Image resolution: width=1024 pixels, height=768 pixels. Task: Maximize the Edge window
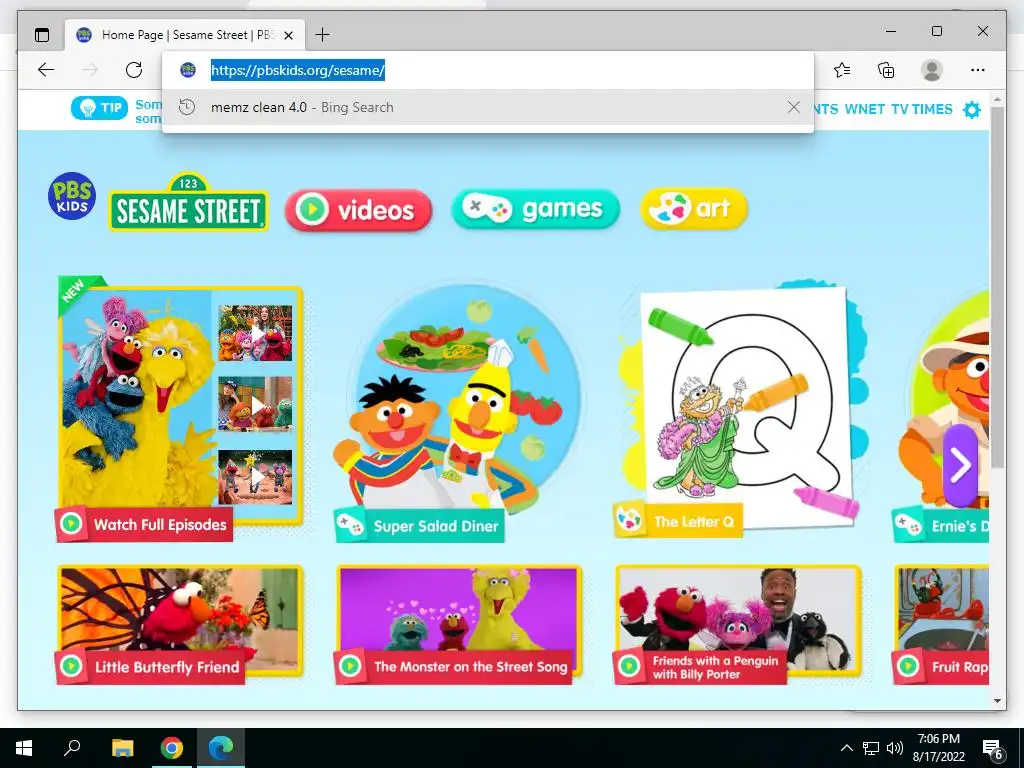pyautogui.click(x=936, y=31)
